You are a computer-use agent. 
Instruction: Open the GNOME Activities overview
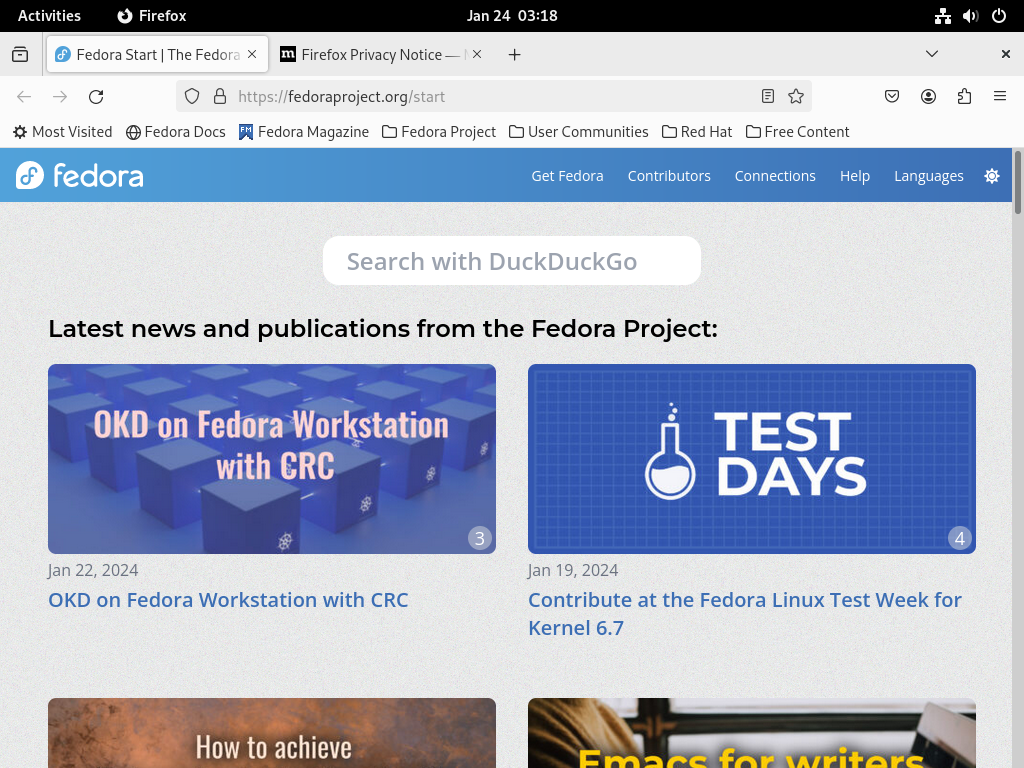49,16
